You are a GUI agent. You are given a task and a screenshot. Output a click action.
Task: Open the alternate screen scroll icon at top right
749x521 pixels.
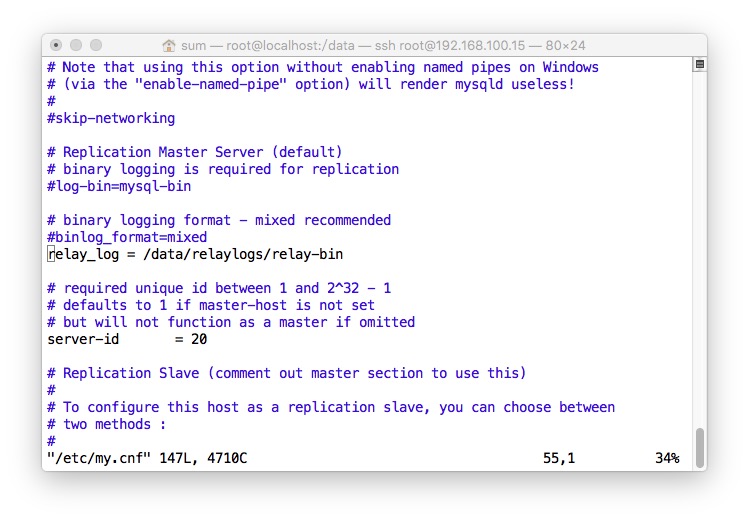coord(700,64)
